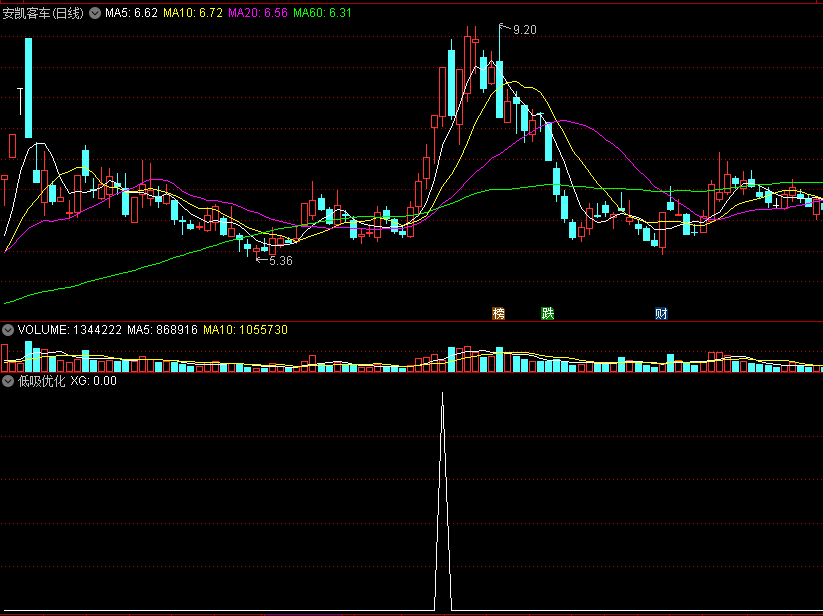Click the 低吸优化 indicator name
Image resolution: width=823 pixels, height=616 pixels.
point(41,381)
